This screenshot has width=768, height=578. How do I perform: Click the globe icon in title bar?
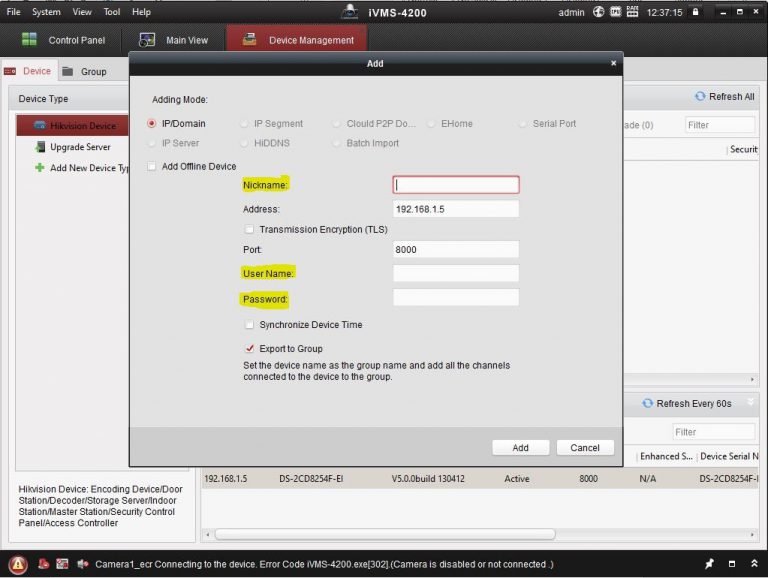click(599, 12)
